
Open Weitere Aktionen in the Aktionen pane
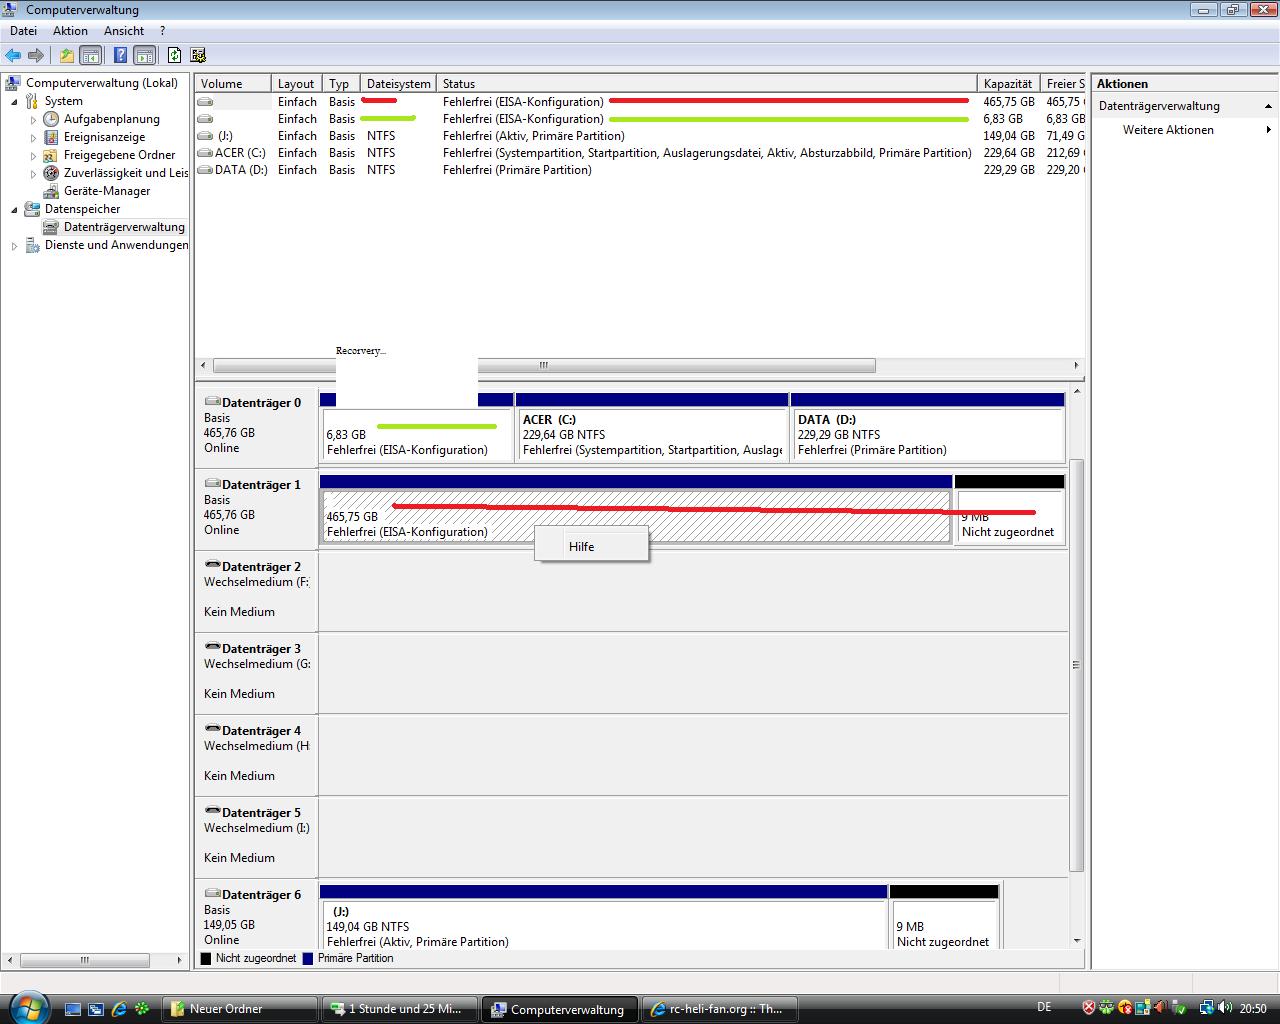[1168, 130]
